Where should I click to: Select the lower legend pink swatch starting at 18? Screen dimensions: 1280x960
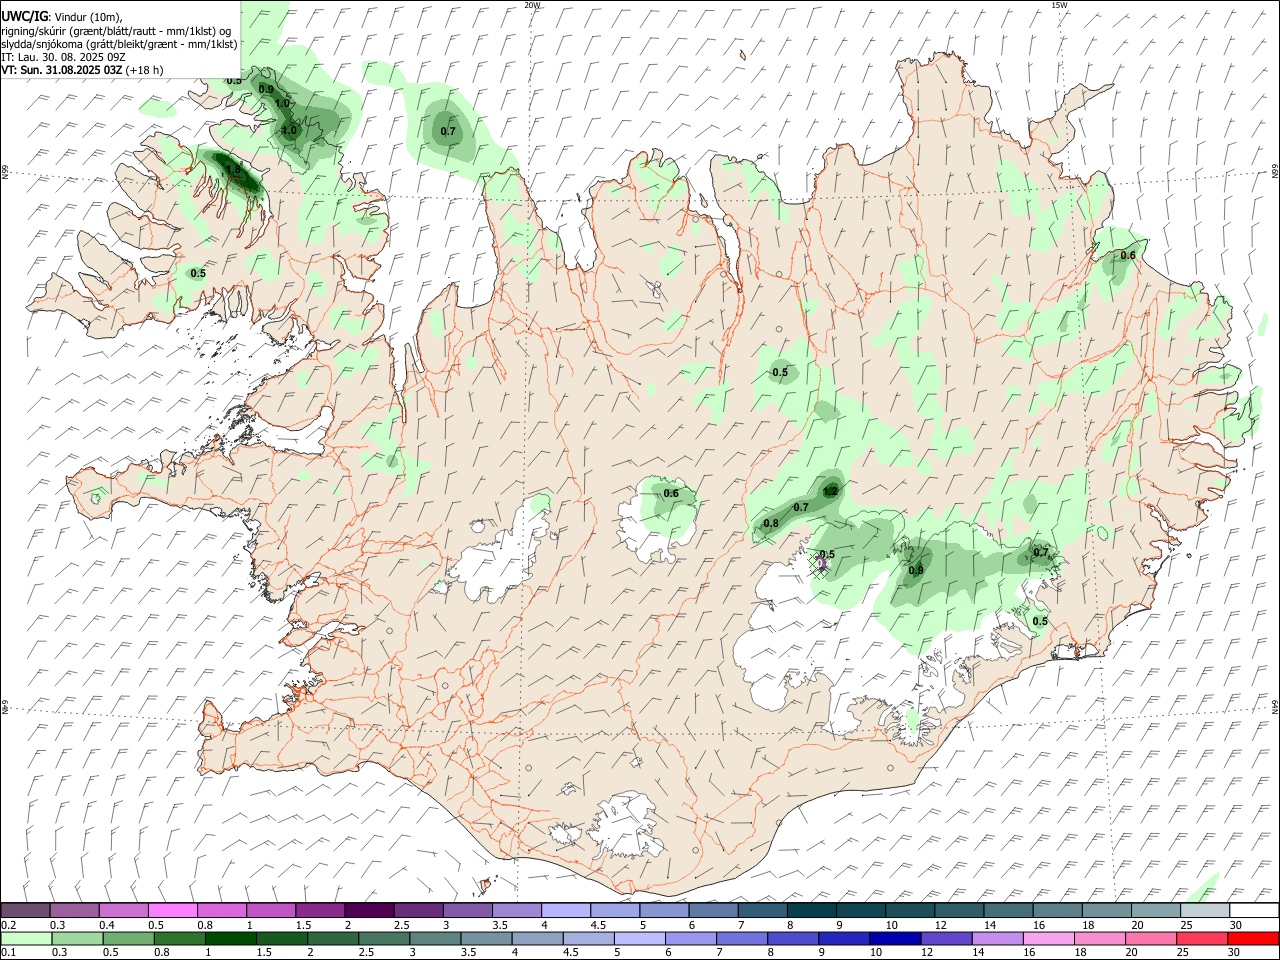[x=1100, y=938]
